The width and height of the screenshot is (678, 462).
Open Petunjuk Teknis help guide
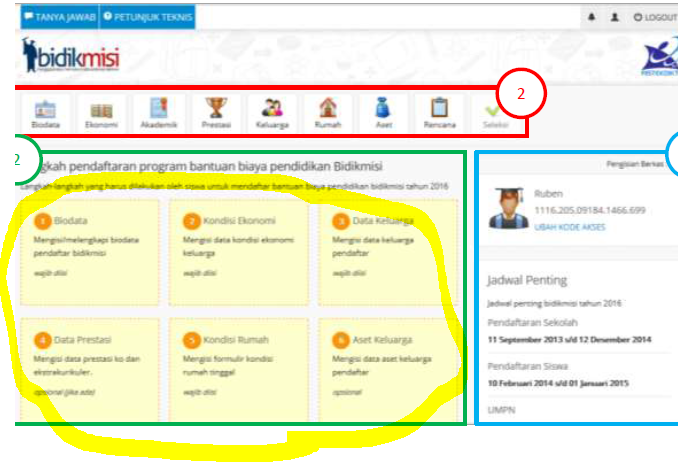click(x=147, y=17)
